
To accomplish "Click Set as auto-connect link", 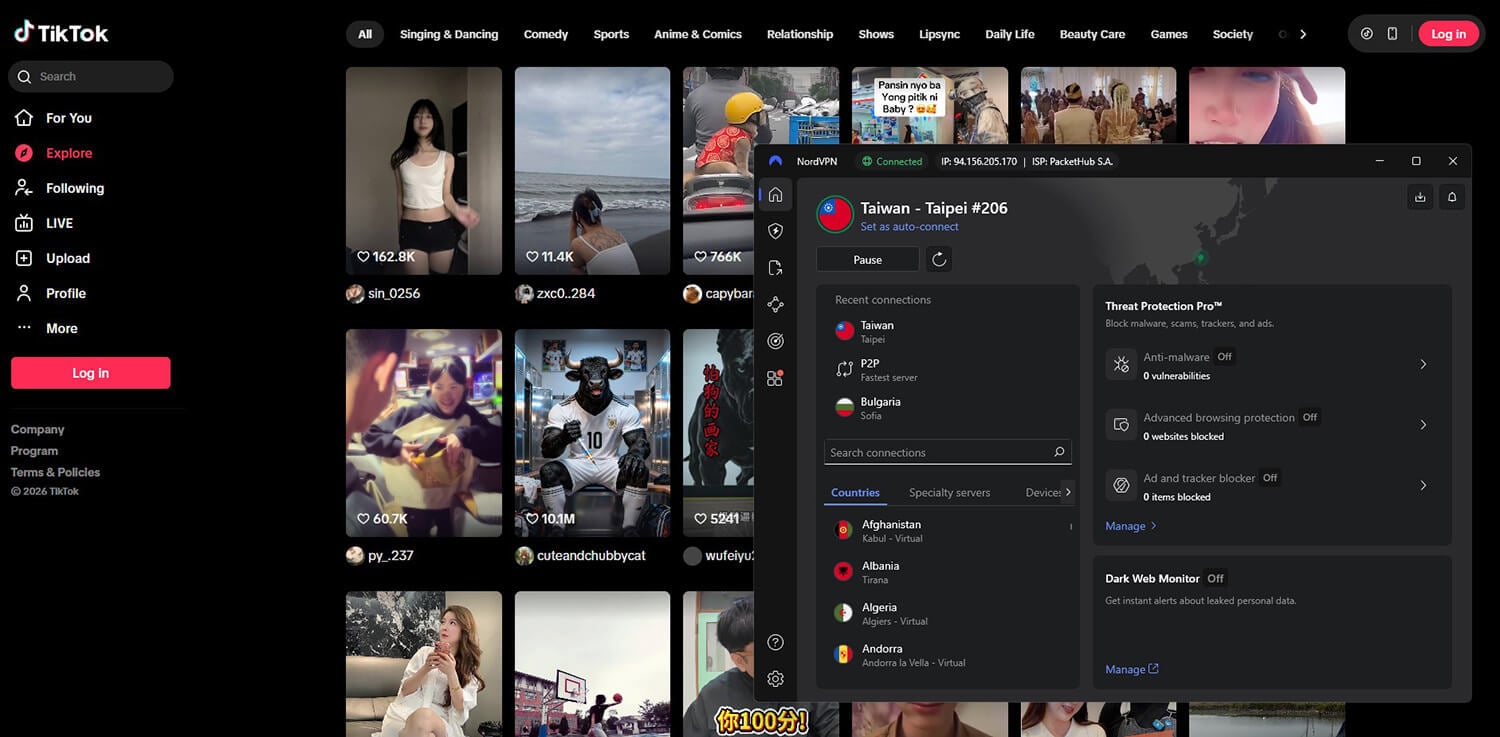I will tap(909, 226).
